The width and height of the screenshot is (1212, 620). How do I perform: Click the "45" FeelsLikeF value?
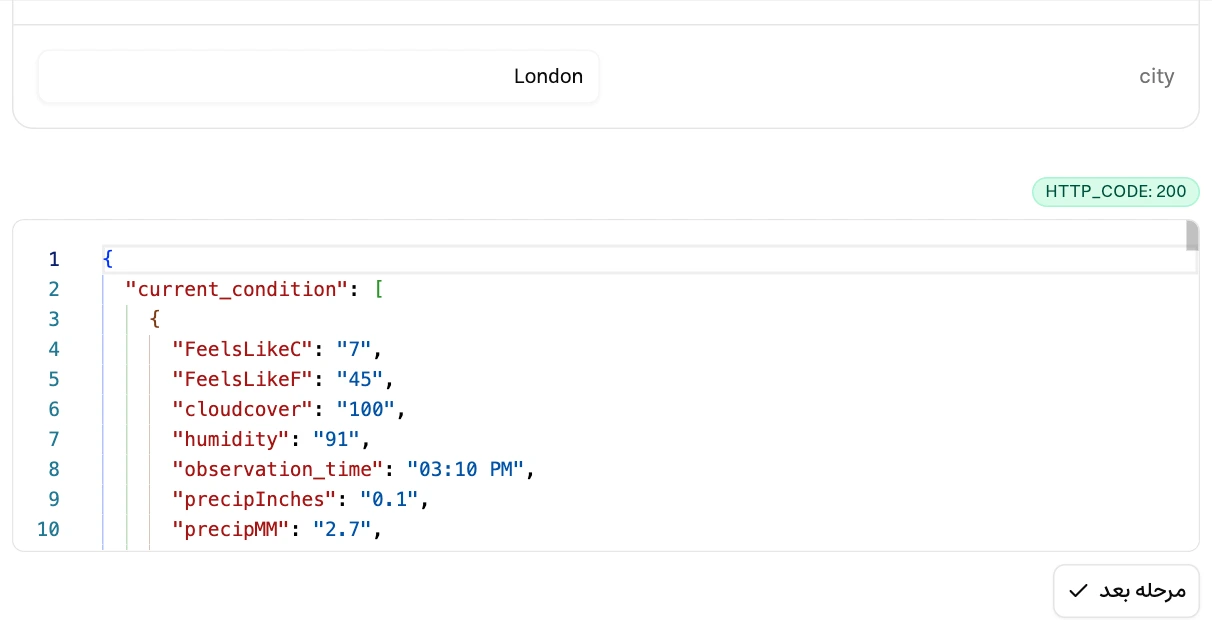pos(361,380)
